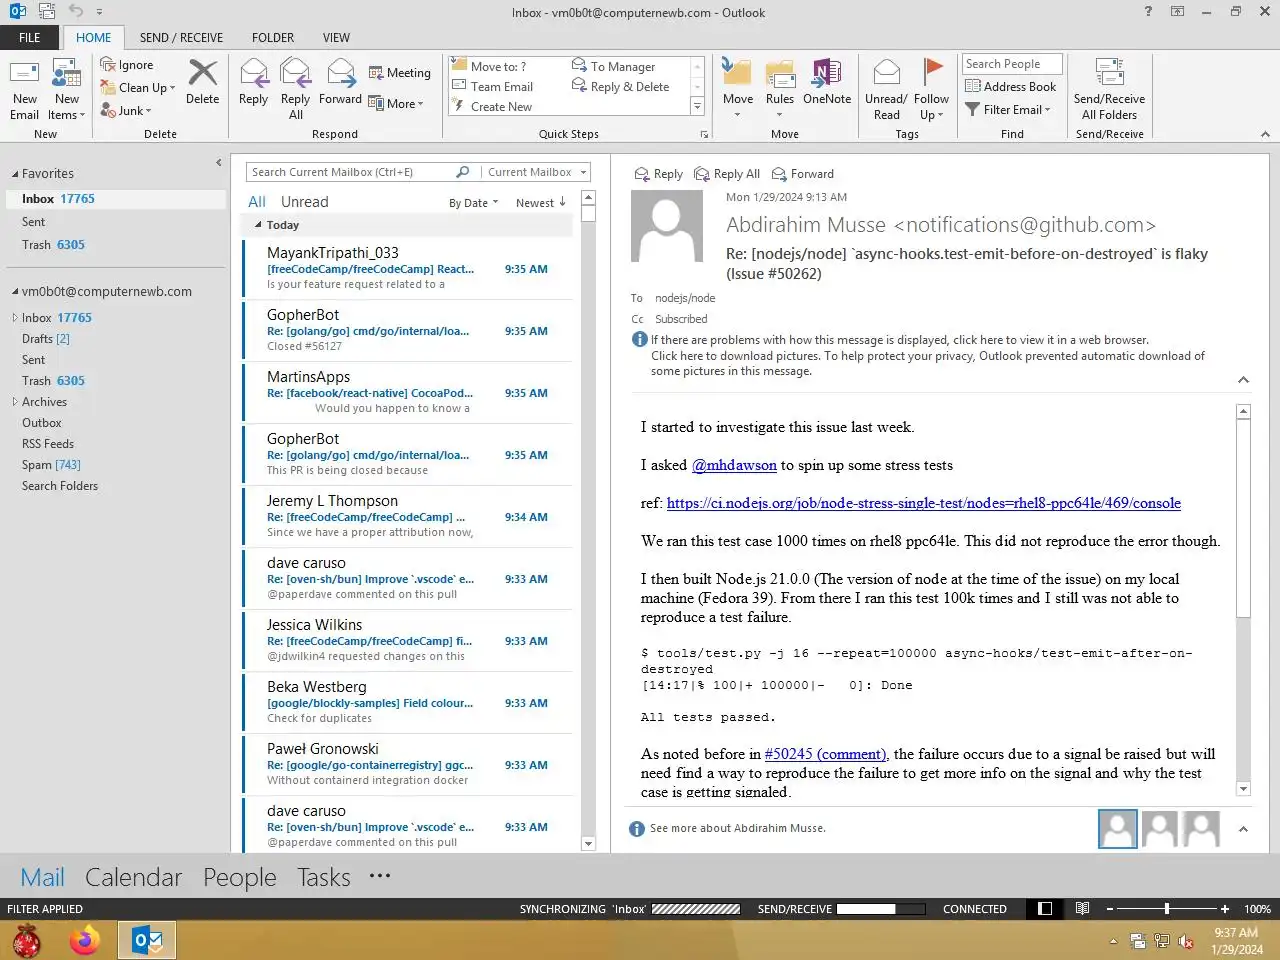Open the Junk dropdown
This screenshot has width=1280, height=960.
click(x=126, y=111)
